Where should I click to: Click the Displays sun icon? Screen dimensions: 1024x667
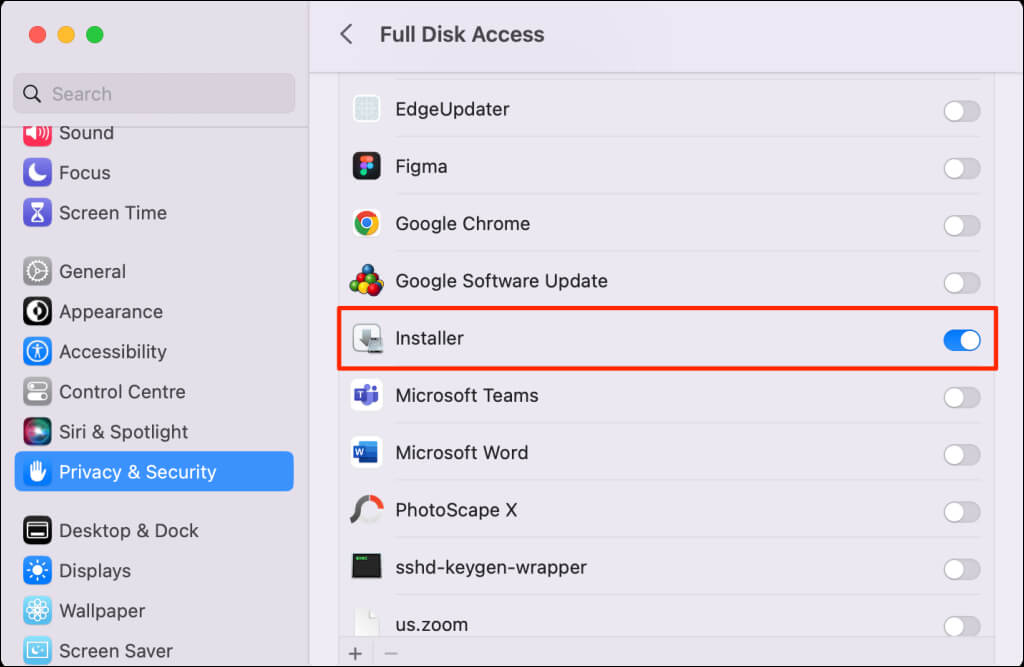point(37,570)
